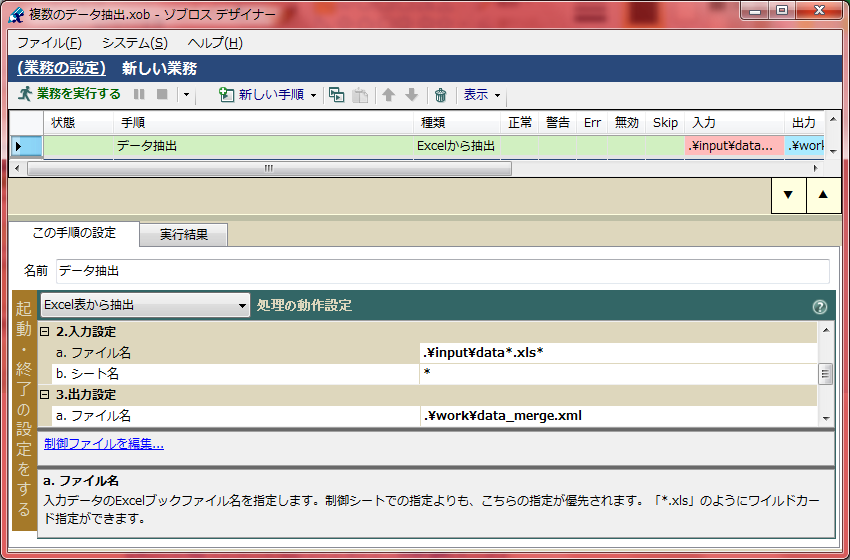This screenshot has width=850, height=560.
Task: Open the Excel表から抽出 combo box
Action: (x=145, y=305)
